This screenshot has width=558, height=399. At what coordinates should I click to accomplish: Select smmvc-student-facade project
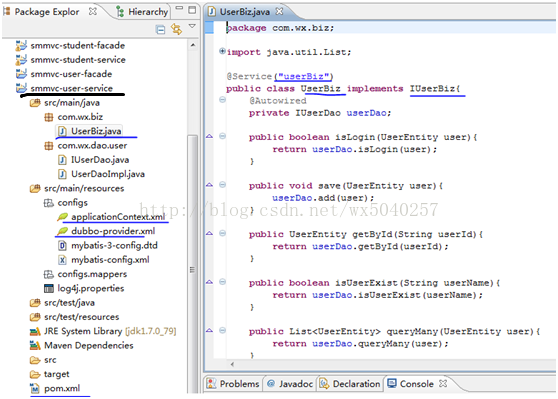point(78,46)
